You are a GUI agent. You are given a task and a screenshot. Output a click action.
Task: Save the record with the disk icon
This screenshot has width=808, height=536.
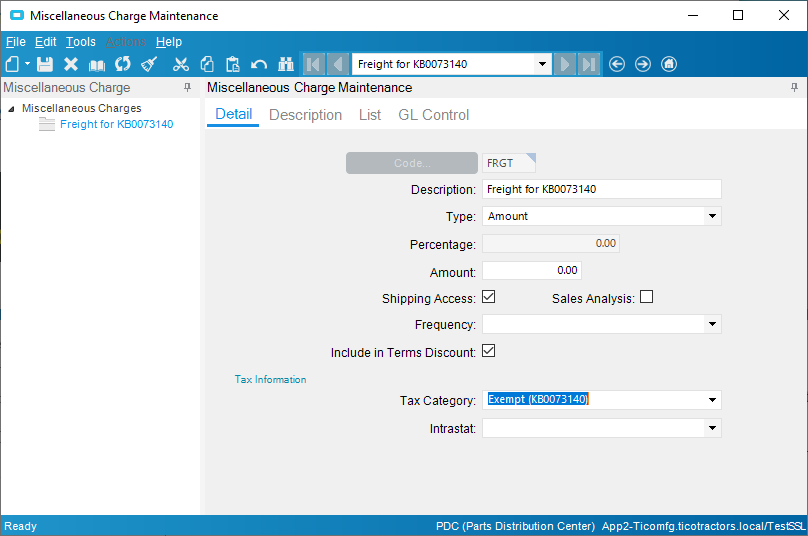tap(45, 64)
